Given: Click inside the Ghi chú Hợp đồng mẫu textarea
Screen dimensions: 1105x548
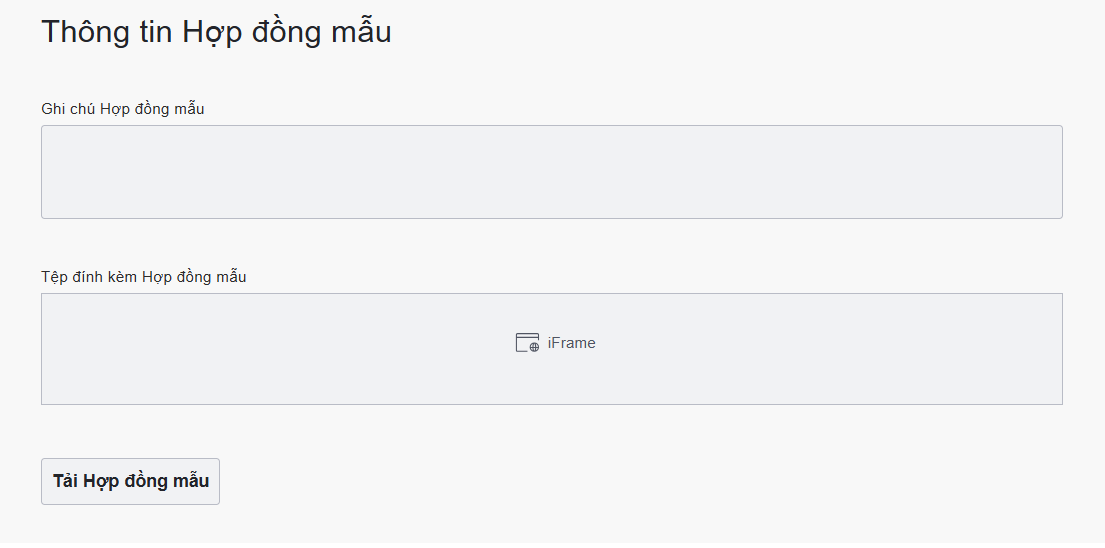Looking at the screenshot, I should 551,172.
